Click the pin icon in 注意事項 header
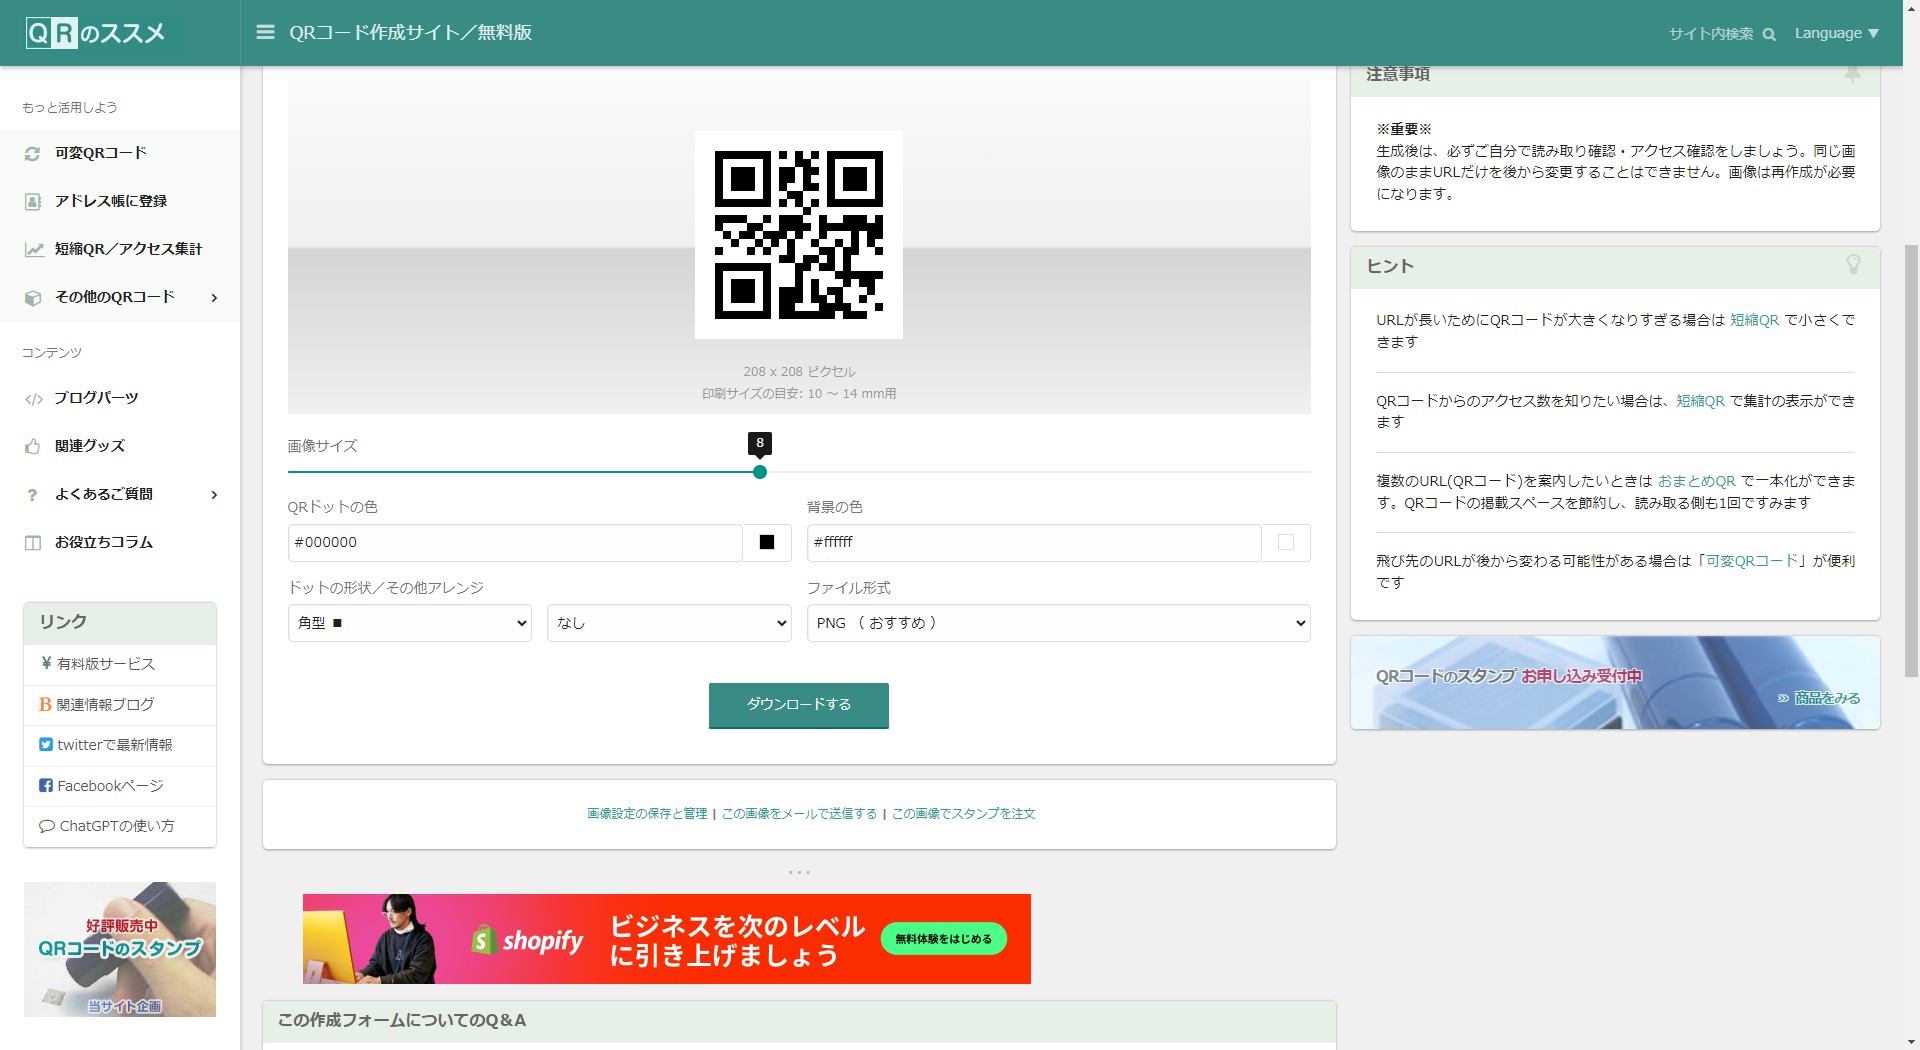1920x1050 pixels. pos(1852,74)
